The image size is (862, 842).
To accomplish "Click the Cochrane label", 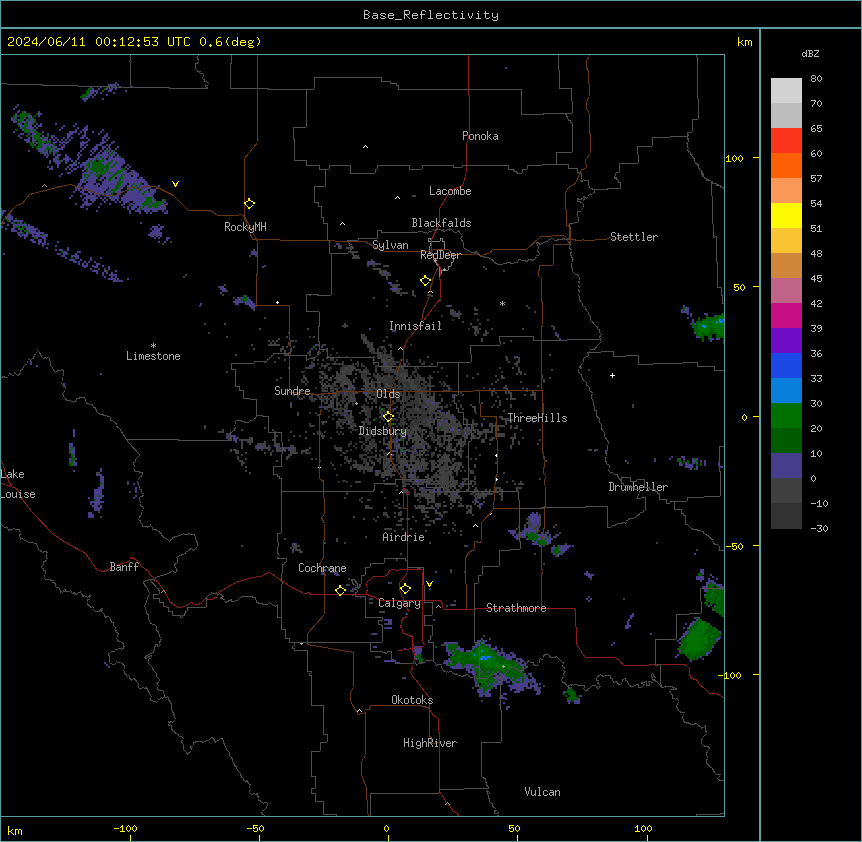I will click(322, 568).
